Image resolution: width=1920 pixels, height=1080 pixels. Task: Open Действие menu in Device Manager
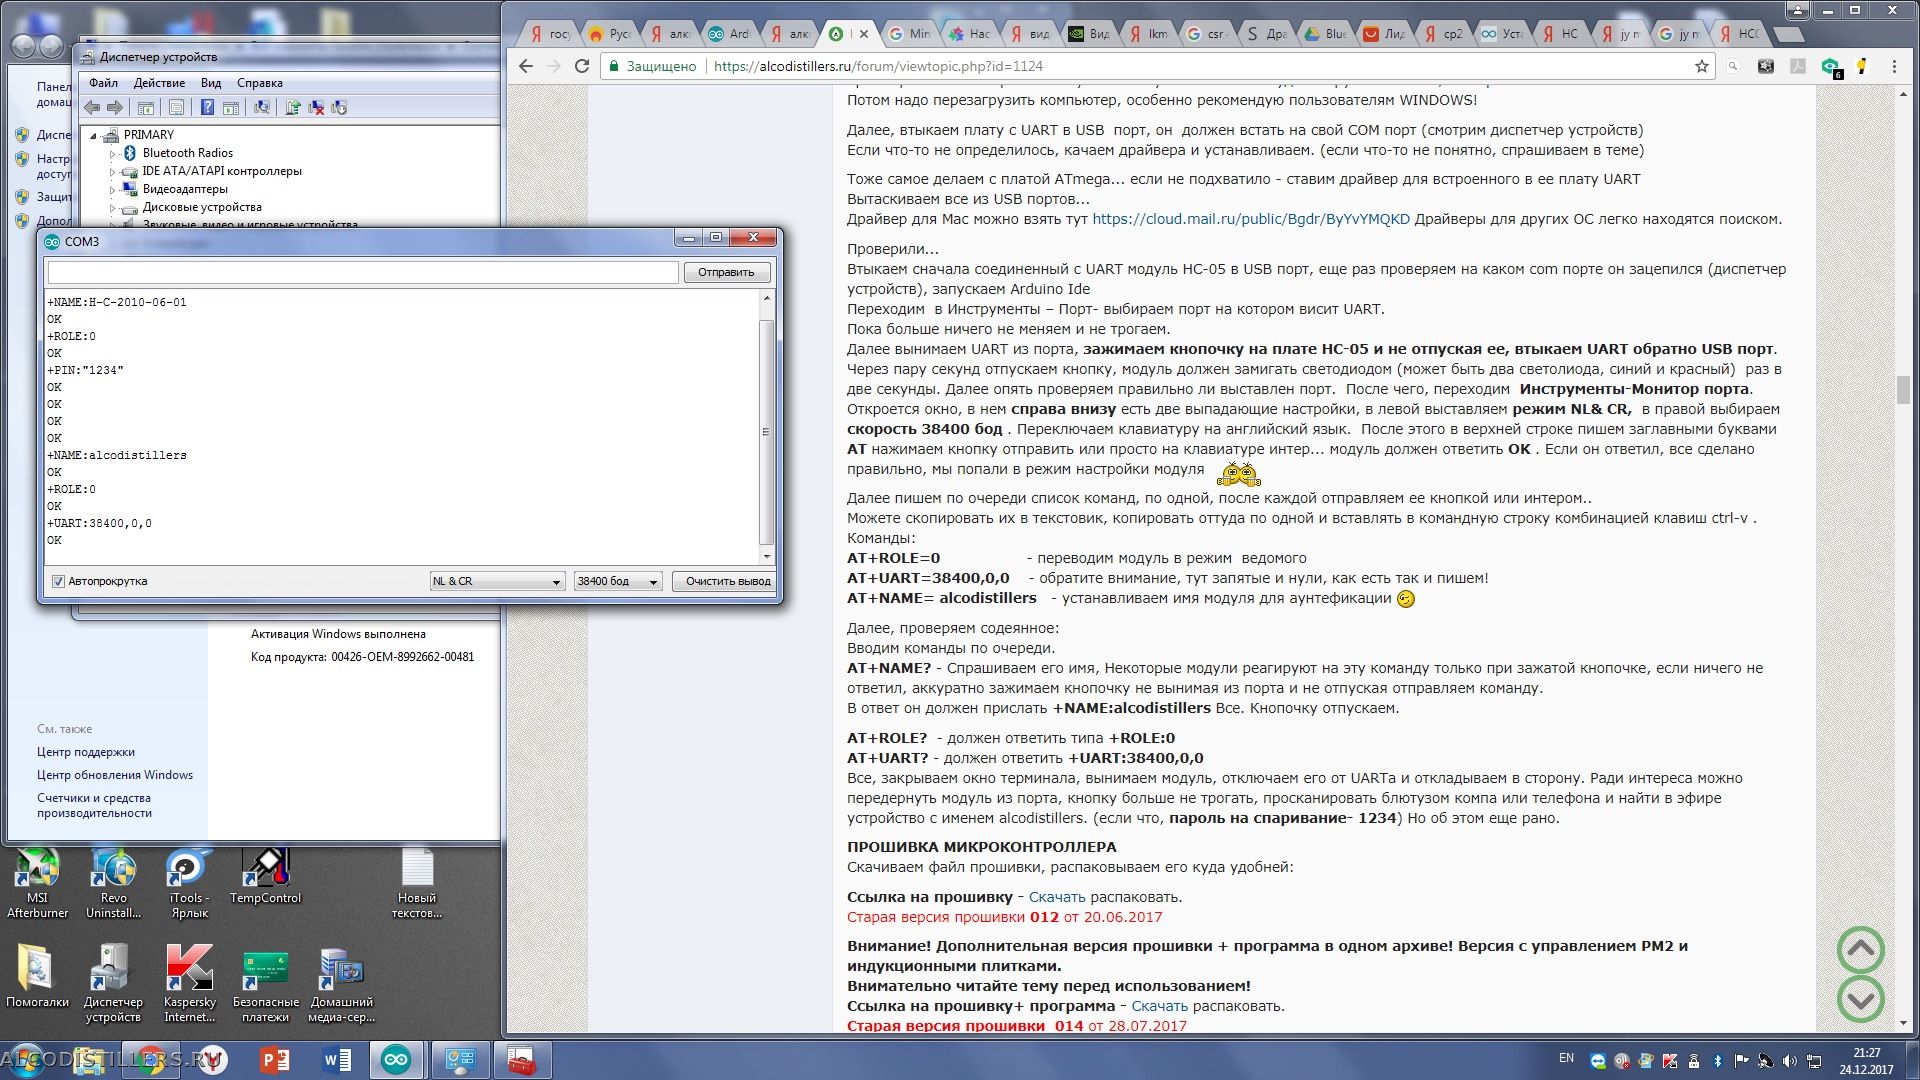tap(159, 83)
